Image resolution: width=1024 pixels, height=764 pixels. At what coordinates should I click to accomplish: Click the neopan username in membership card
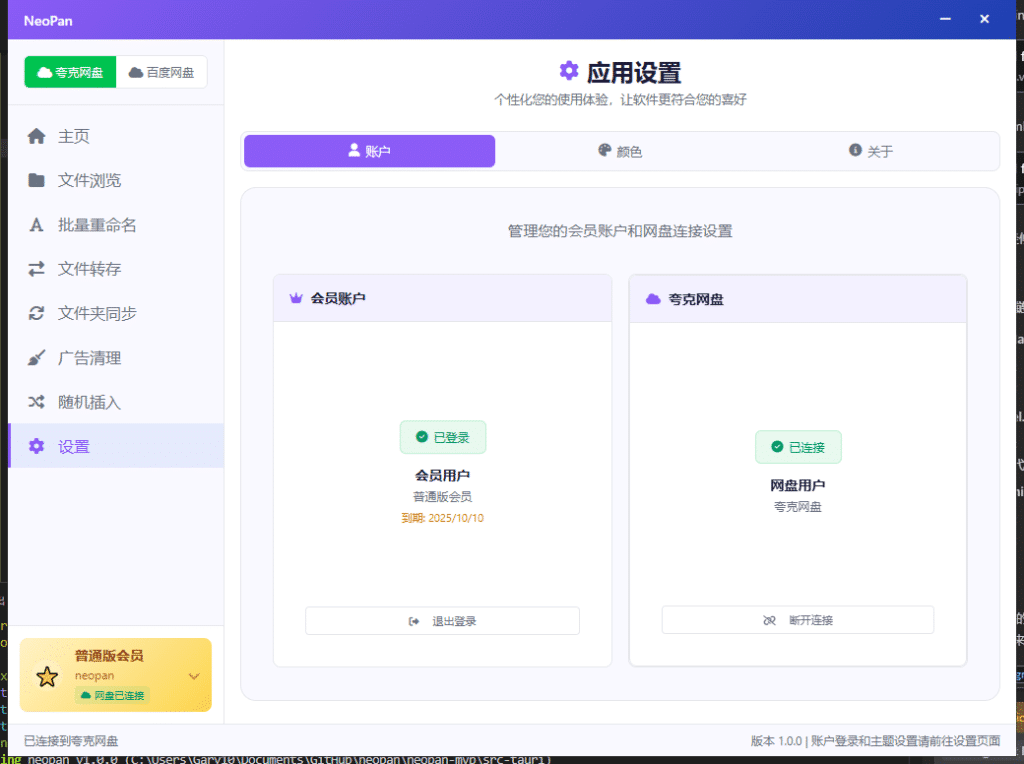pyautogui.click(x=94, y=675)
